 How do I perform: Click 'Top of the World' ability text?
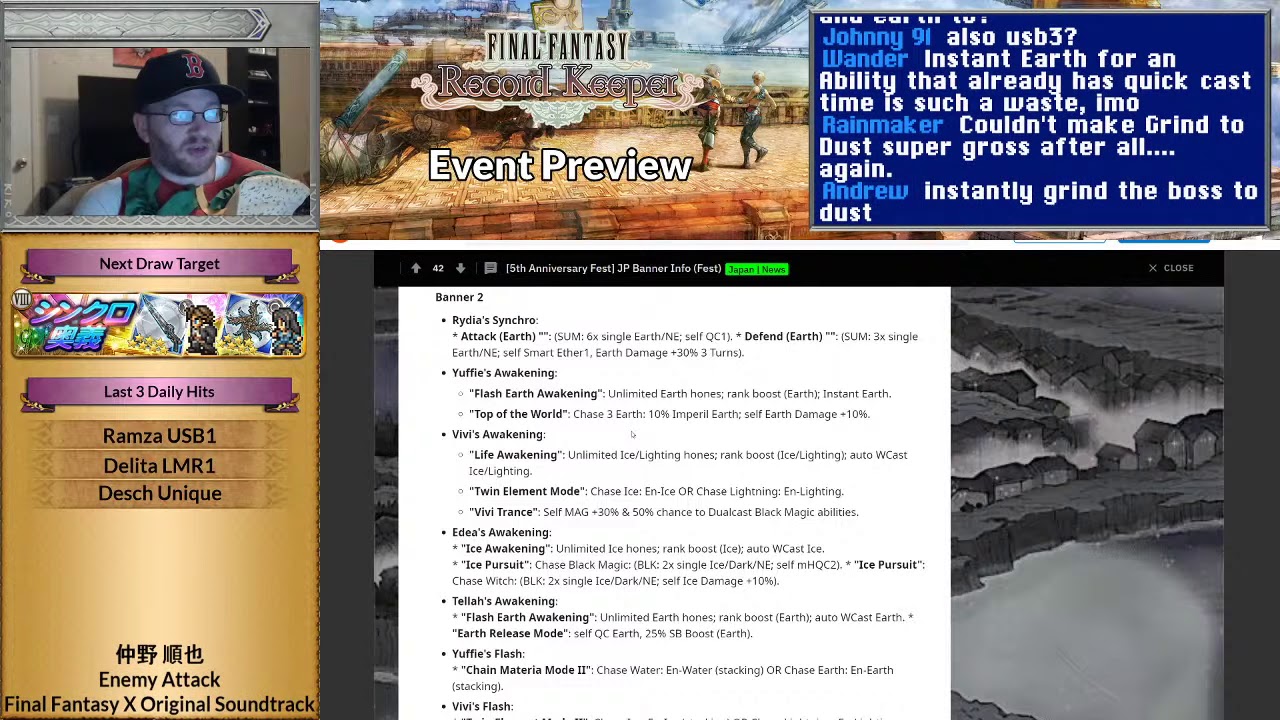pyautogui.click(x=518, y=414)
